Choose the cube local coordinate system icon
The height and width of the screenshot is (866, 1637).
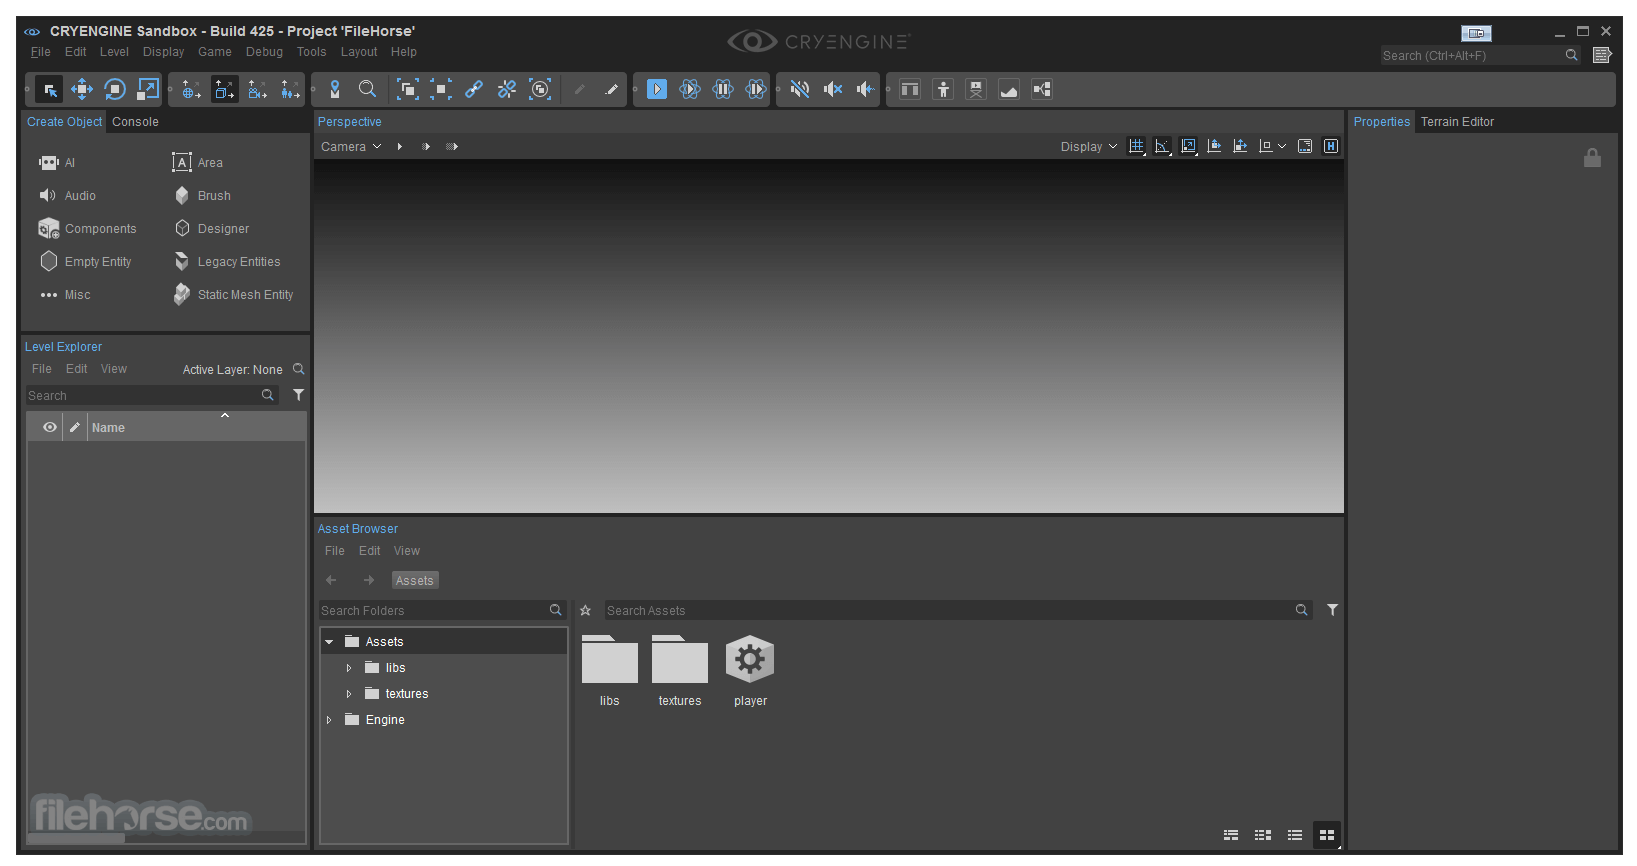tap(224, 90)
